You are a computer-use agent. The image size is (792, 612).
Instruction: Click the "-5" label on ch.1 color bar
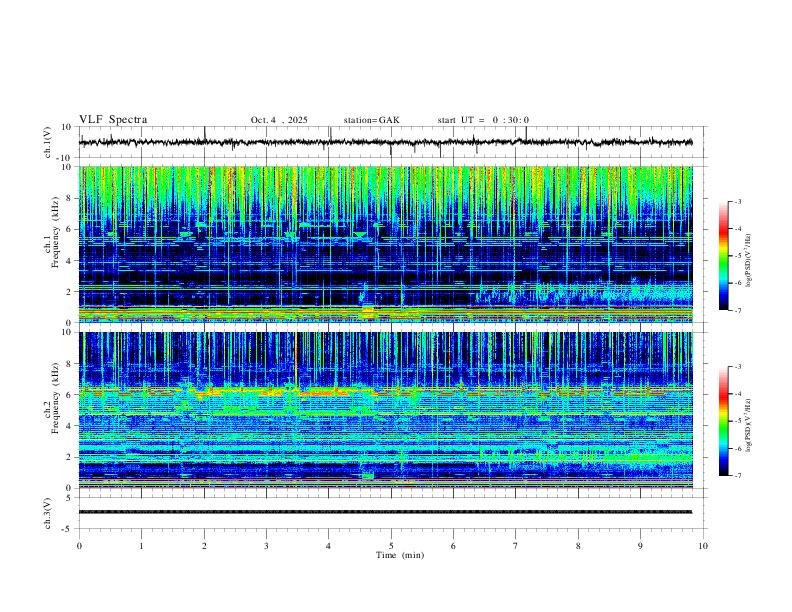pyautogui.click(x=737, y=256)
